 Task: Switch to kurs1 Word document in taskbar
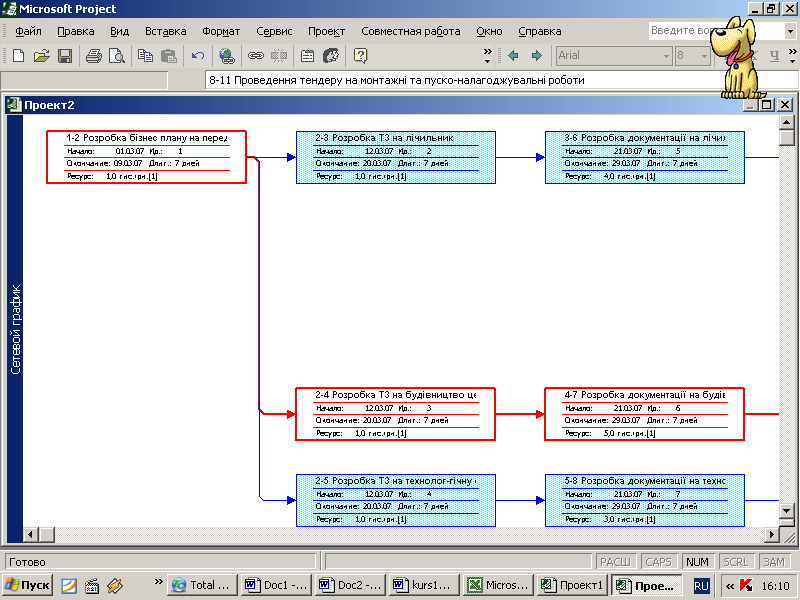click(424, 585)
